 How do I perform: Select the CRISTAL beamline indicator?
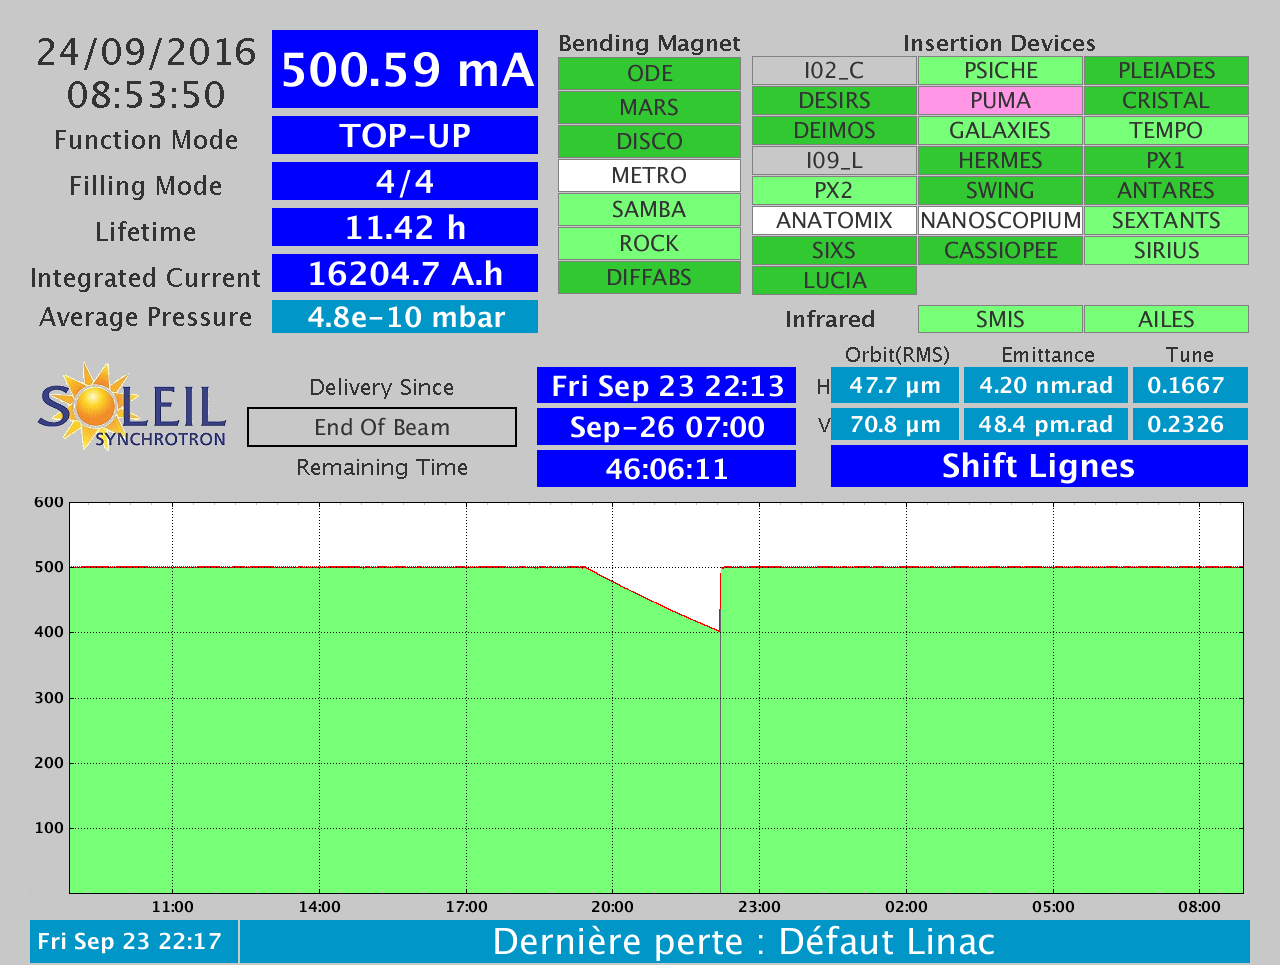(1166, 101)
